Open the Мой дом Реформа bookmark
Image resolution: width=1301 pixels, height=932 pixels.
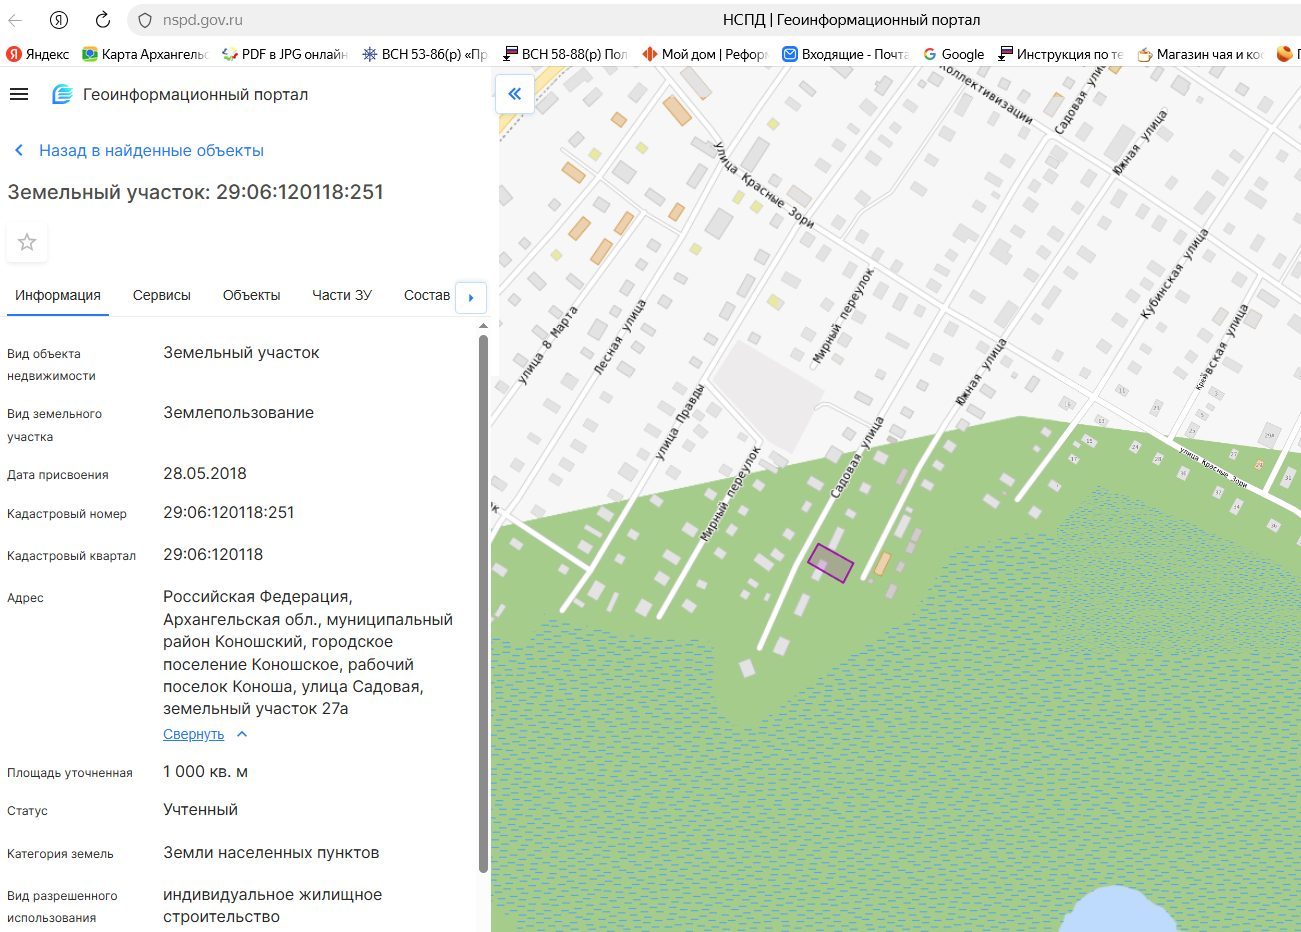pos(705,54)
